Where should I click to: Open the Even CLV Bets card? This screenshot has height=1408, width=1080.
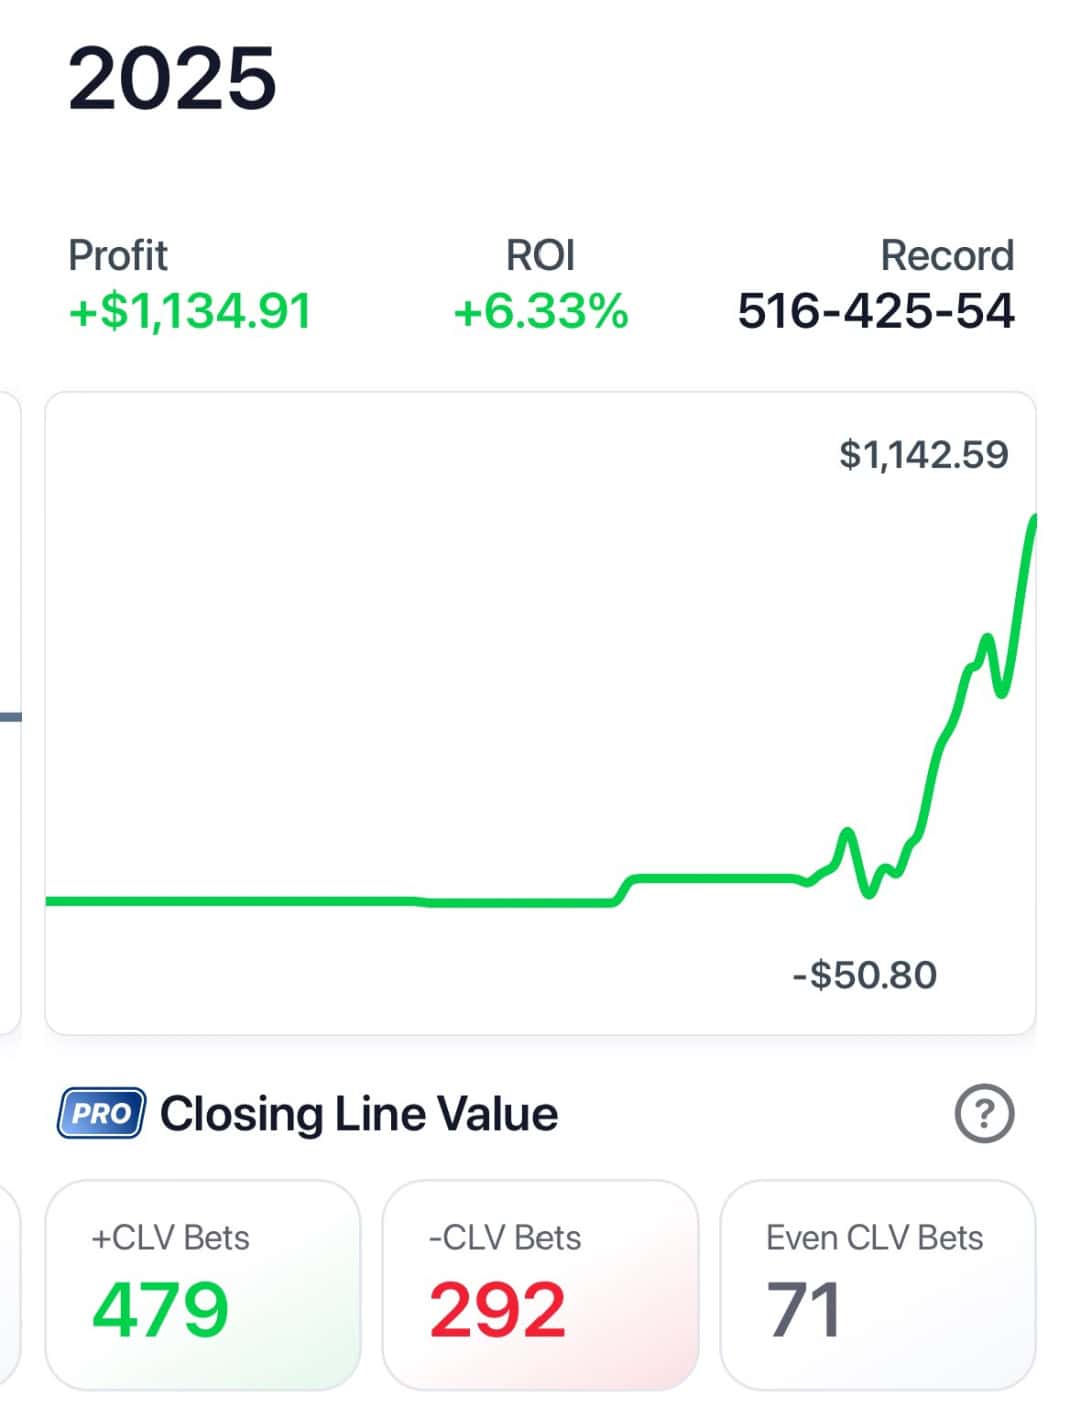pyautogui.click(x=878, y=1285)
